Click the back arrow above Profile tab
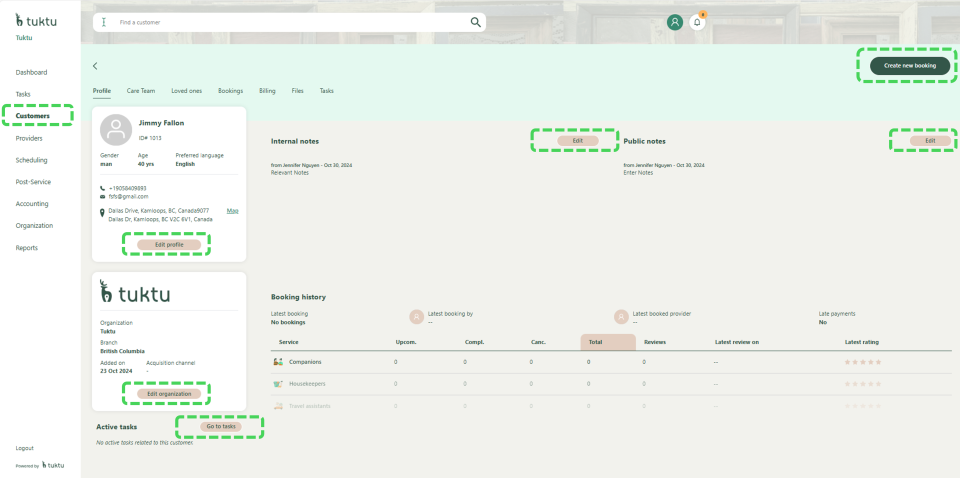The height and width of the screenshot is (478, 960). pos(95,66)
